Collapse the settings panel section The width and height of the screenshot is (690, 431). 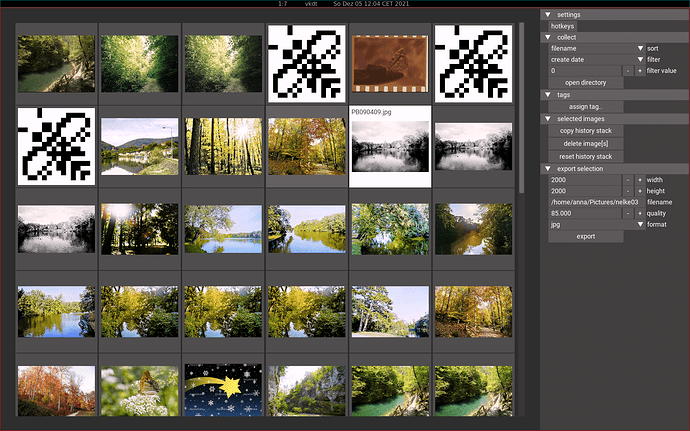tap(549, 15)
